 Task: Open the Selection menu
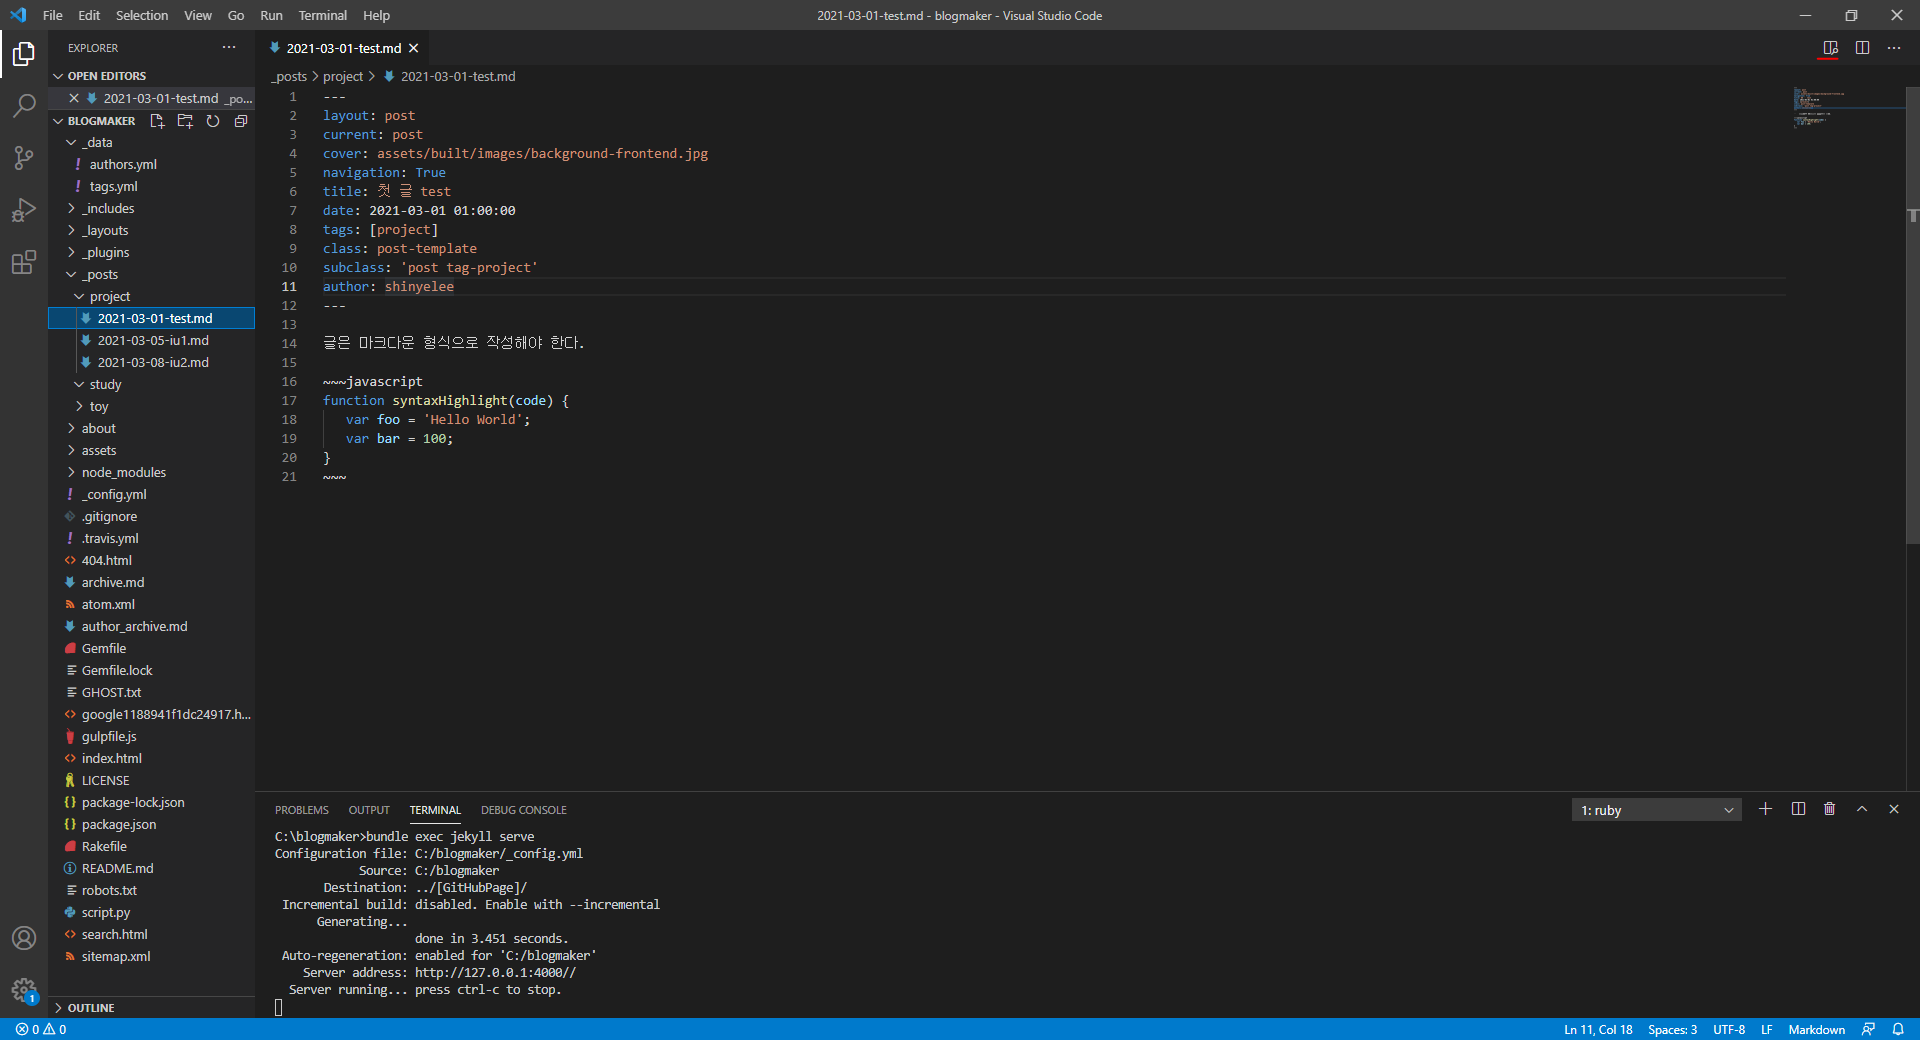tap(142, 15)
